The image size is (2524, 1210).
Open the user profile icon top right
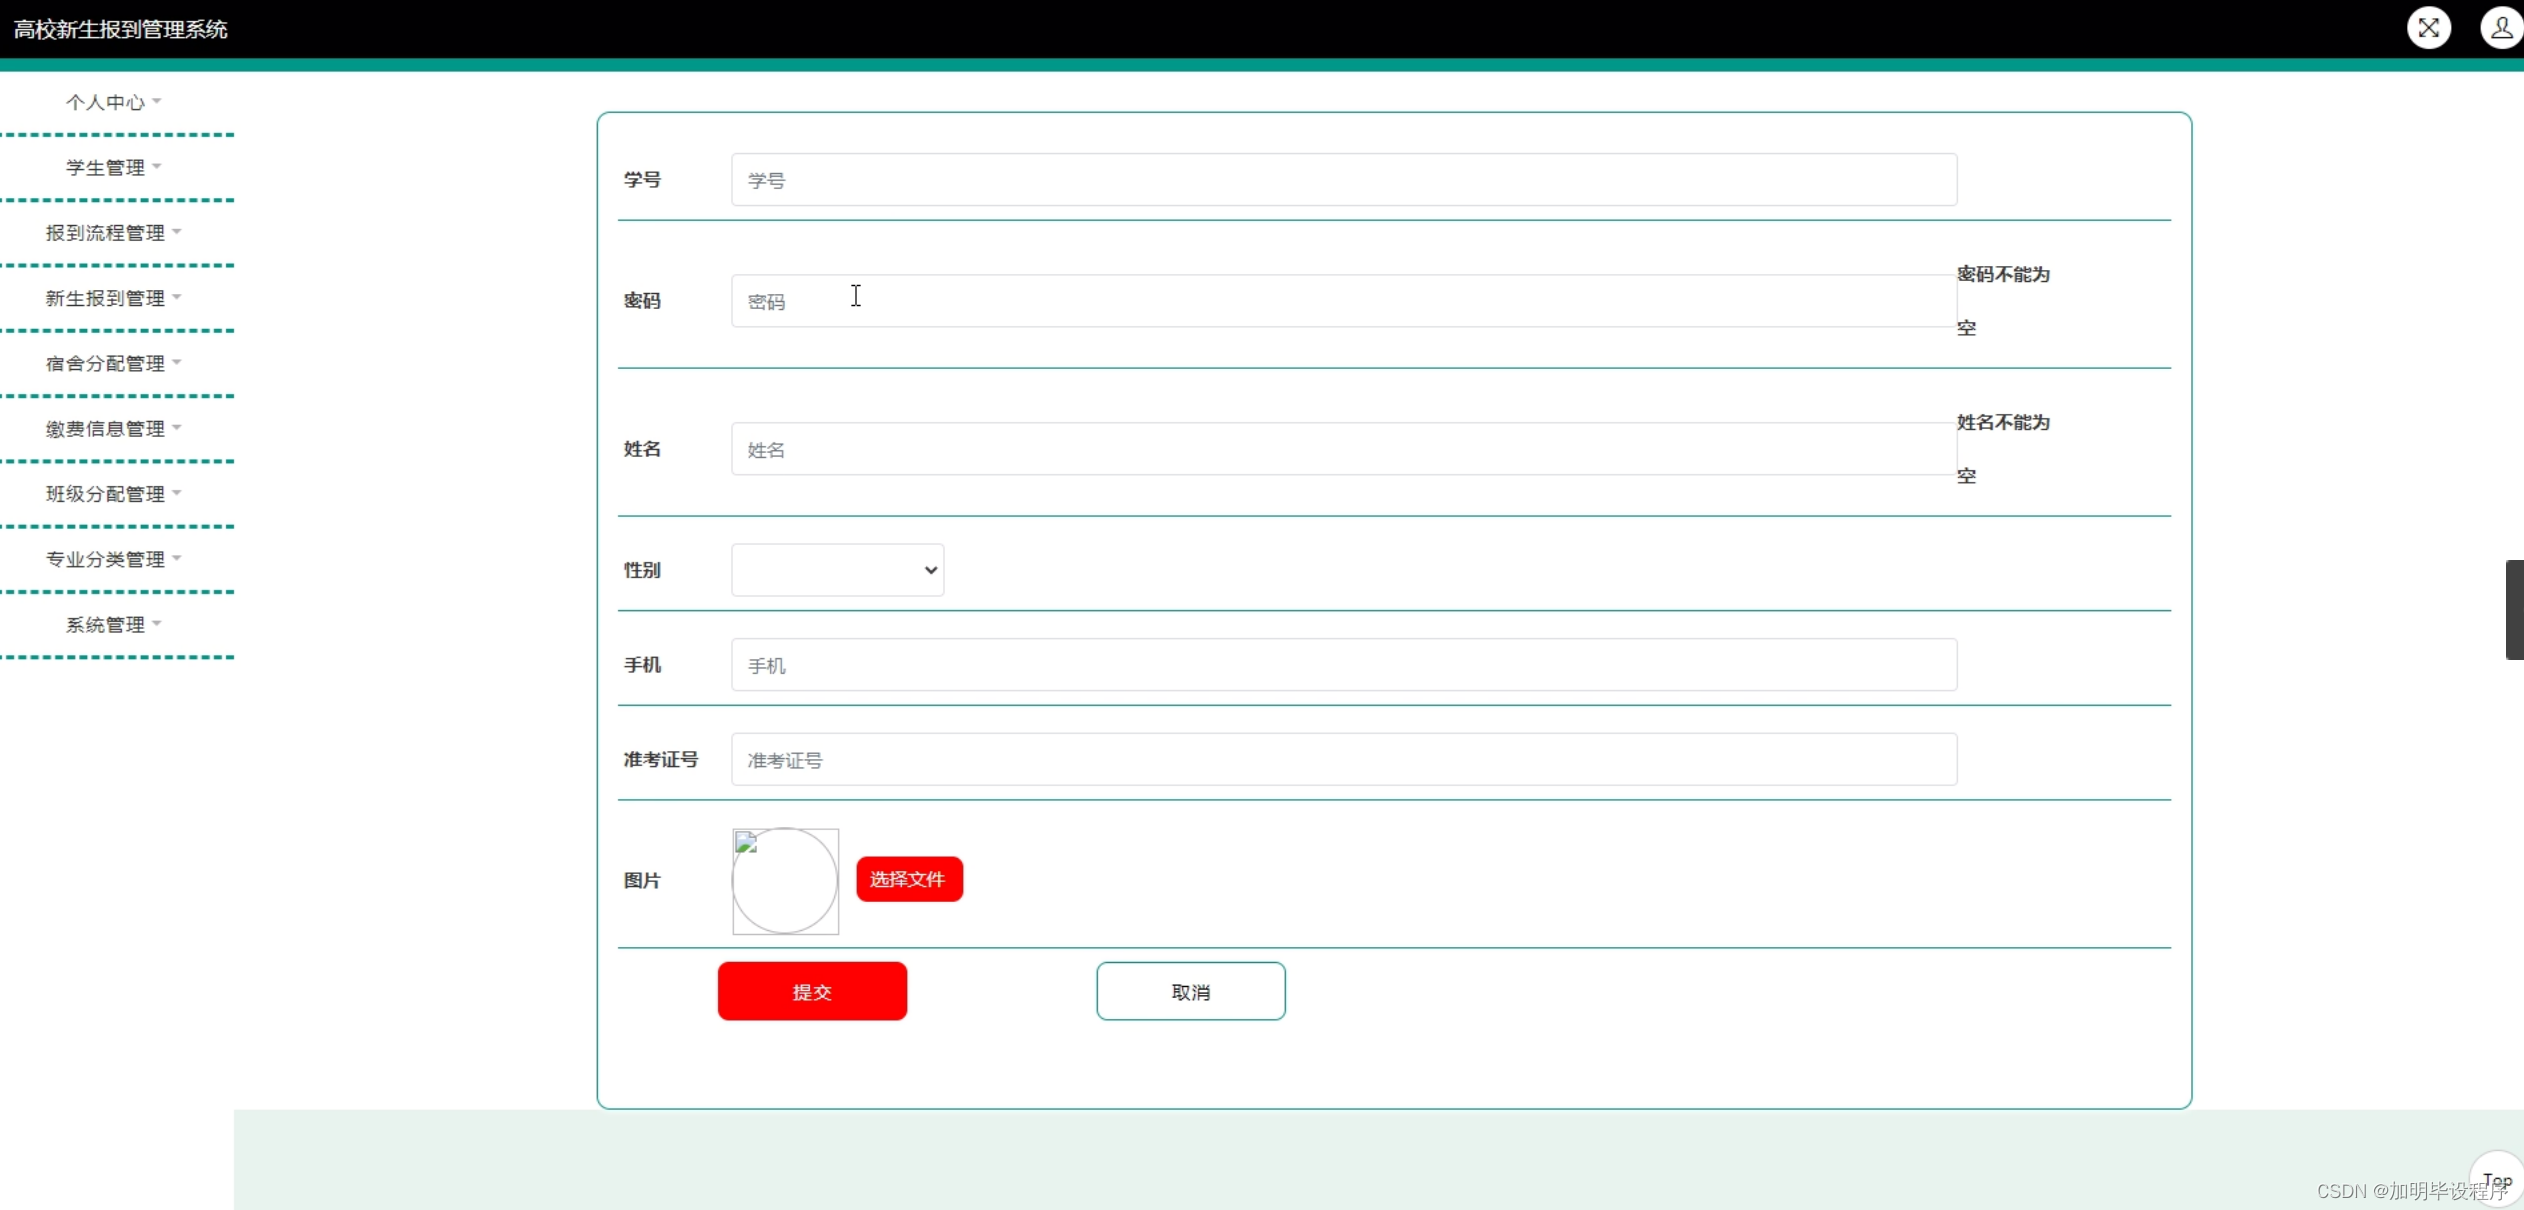click(x=2500, y=27)
